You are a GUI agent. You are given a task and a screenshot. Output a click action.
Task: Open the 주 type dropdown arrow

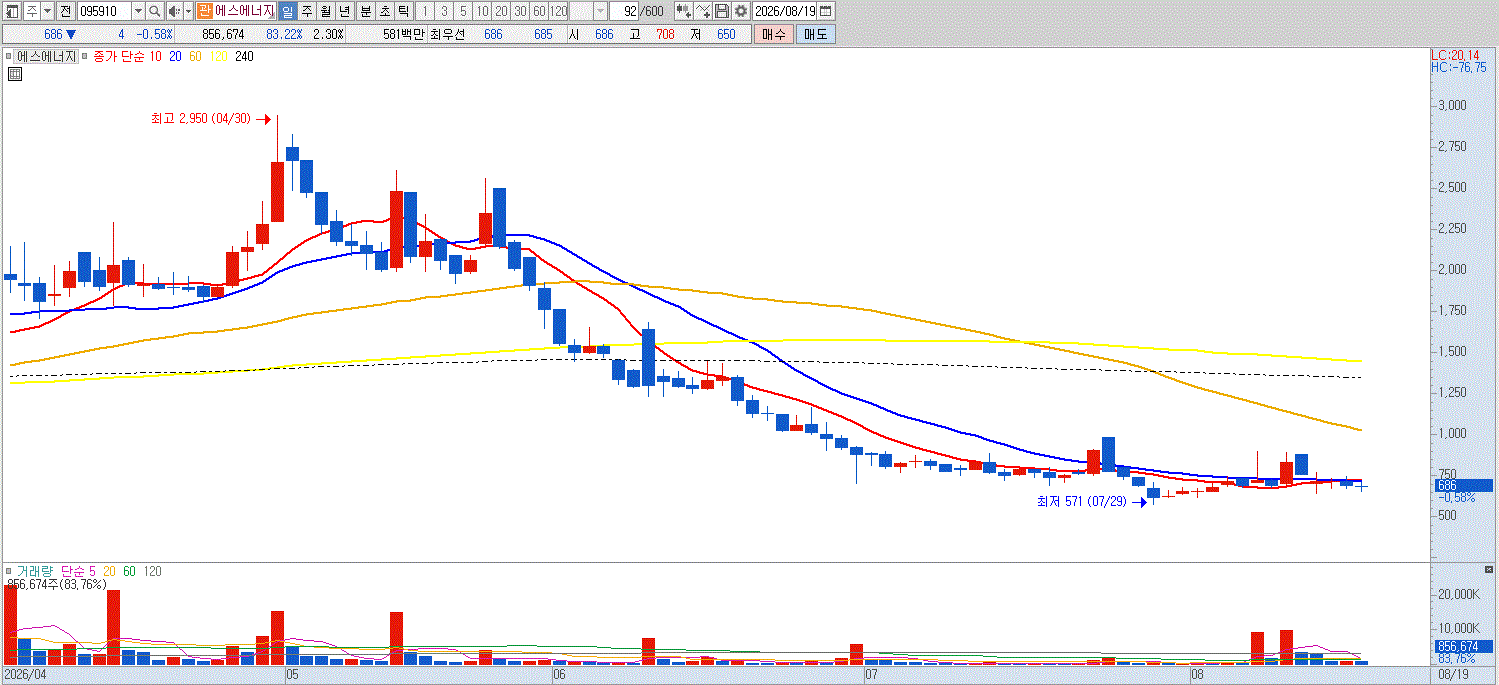pyautogui.click(x=47, y=11)
